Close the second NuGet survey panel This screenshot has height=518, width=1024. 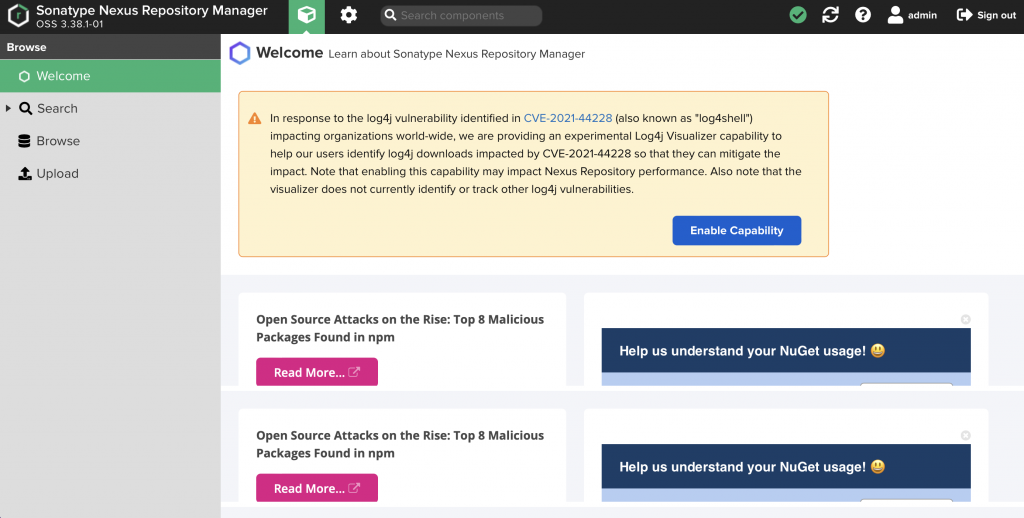pos(965,435)
